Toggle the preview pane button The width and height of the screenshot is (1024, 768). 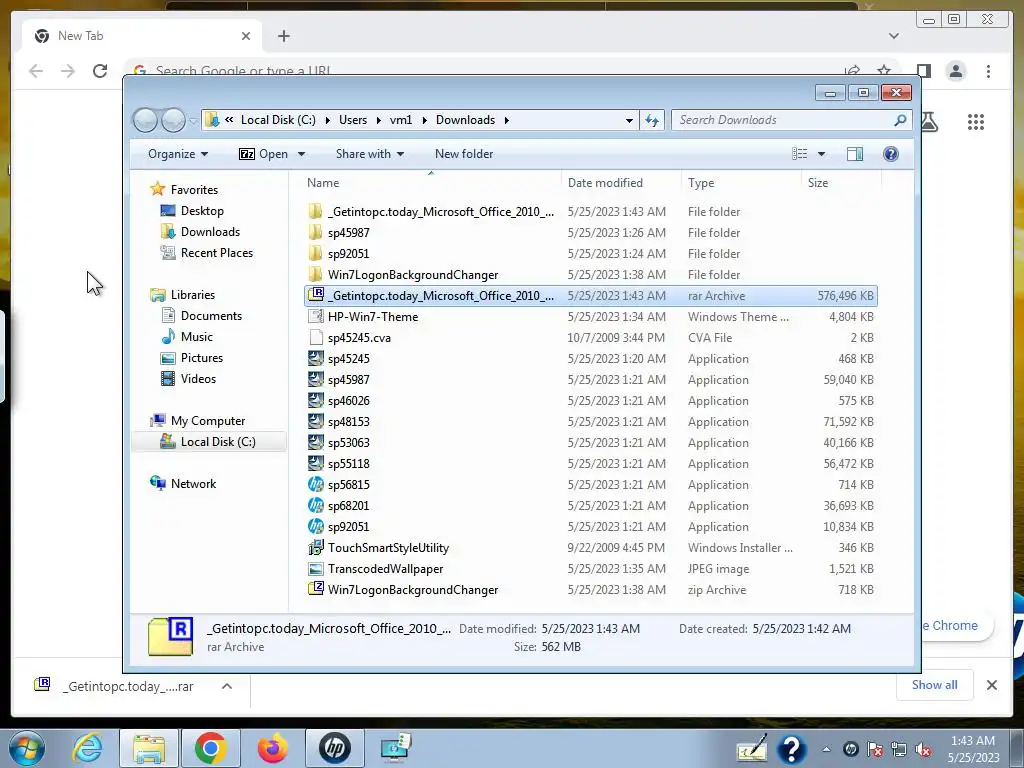pos(854,154)
